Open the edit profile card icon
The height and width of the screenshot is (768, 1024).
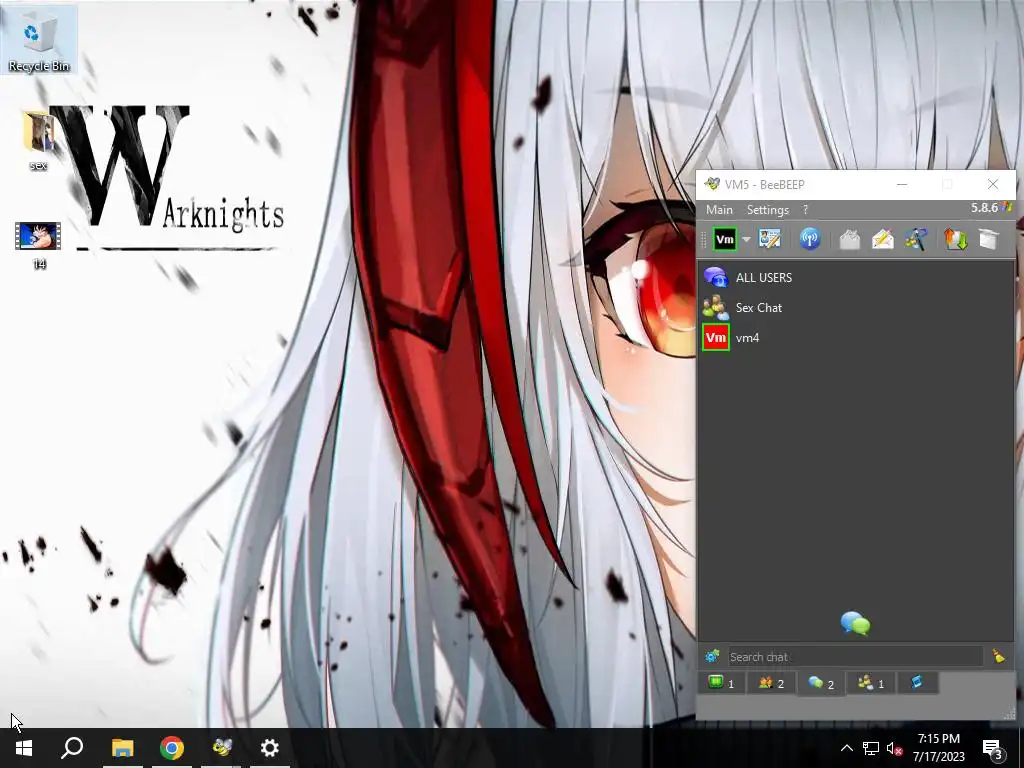click(x=769, y=239)
